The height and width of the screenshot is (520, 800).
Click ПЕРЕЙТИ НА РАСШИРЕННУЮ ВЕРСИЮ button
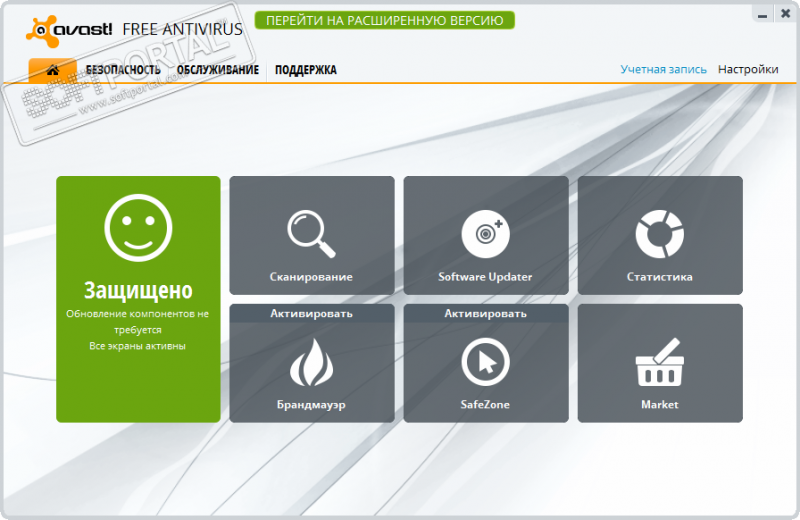(385, 20)
